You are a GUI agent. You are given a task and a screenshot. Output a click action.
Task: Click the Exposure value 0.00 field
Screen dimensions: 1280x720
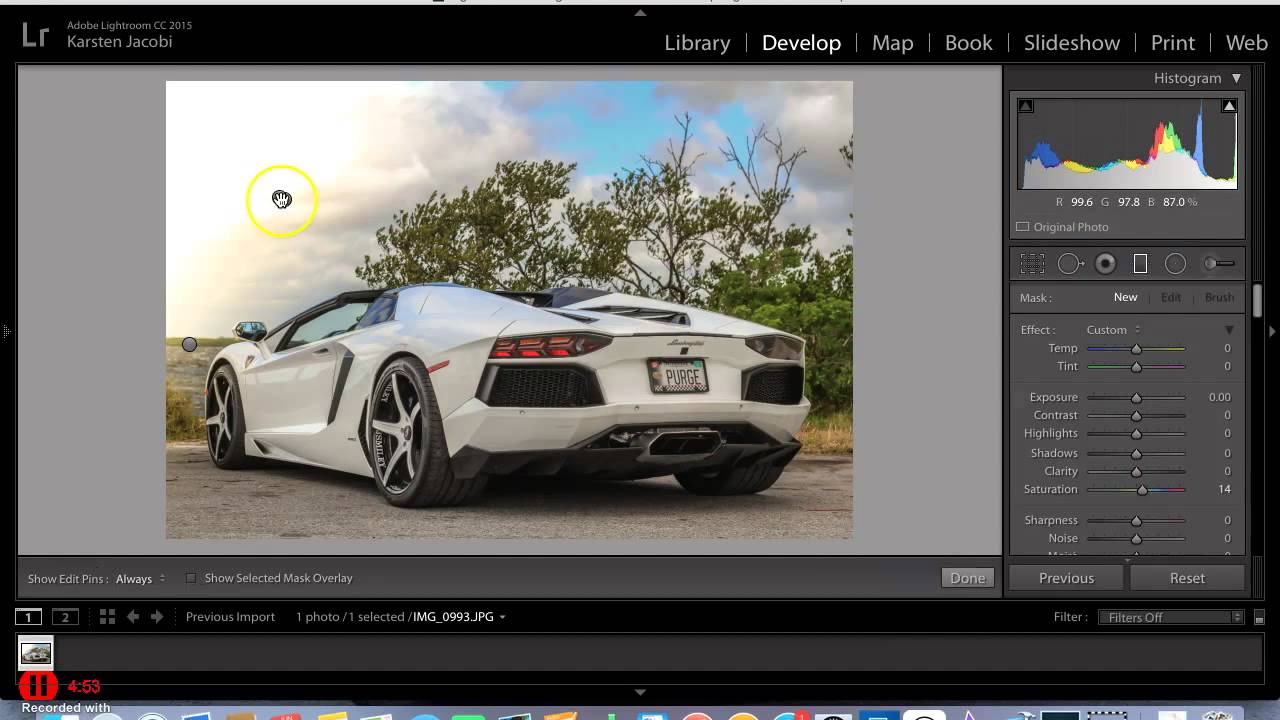click(1219, 397)
